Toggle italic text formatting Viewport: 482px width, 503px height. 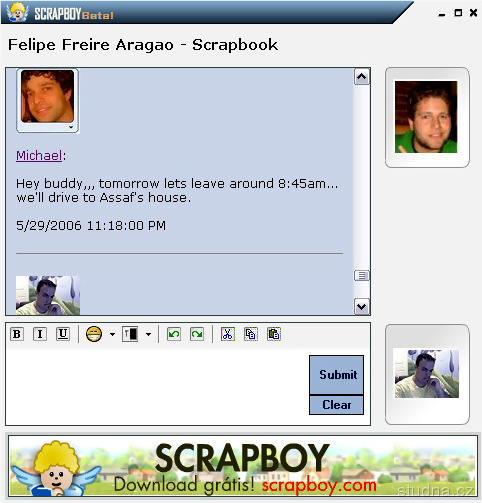coord(40,334)
